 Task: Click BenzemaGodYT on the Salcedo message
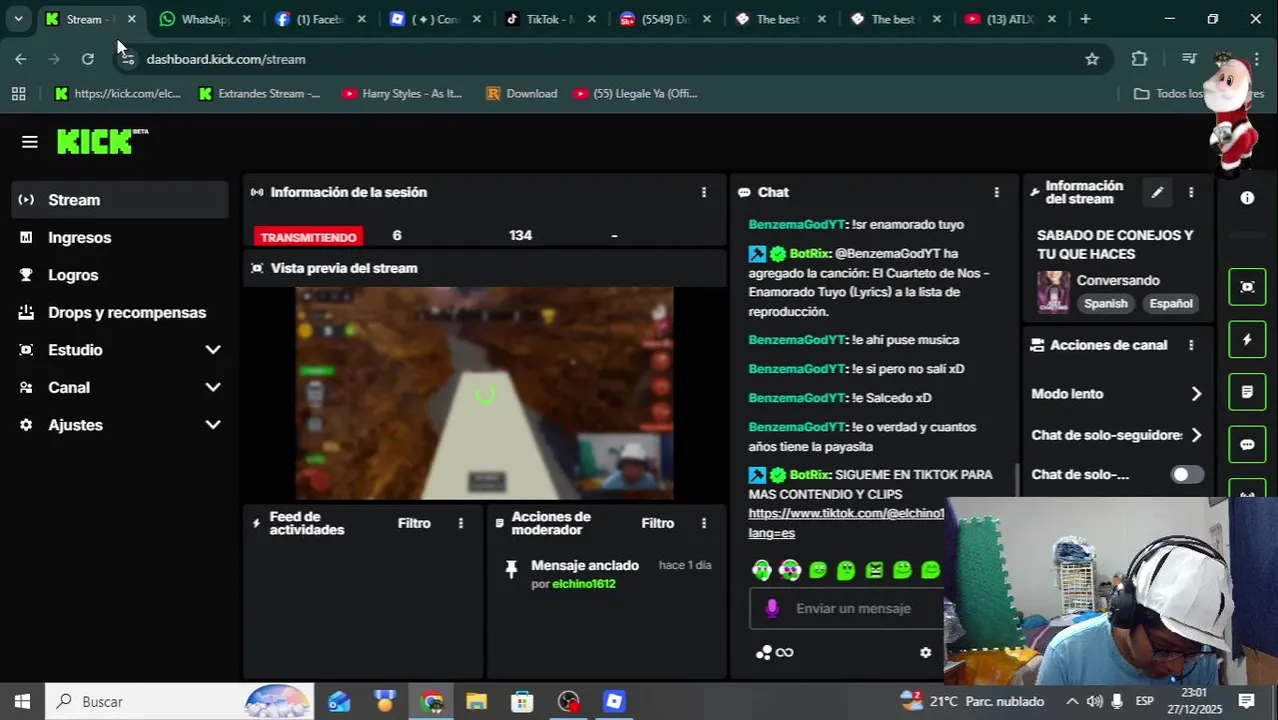tap(797, 398)
